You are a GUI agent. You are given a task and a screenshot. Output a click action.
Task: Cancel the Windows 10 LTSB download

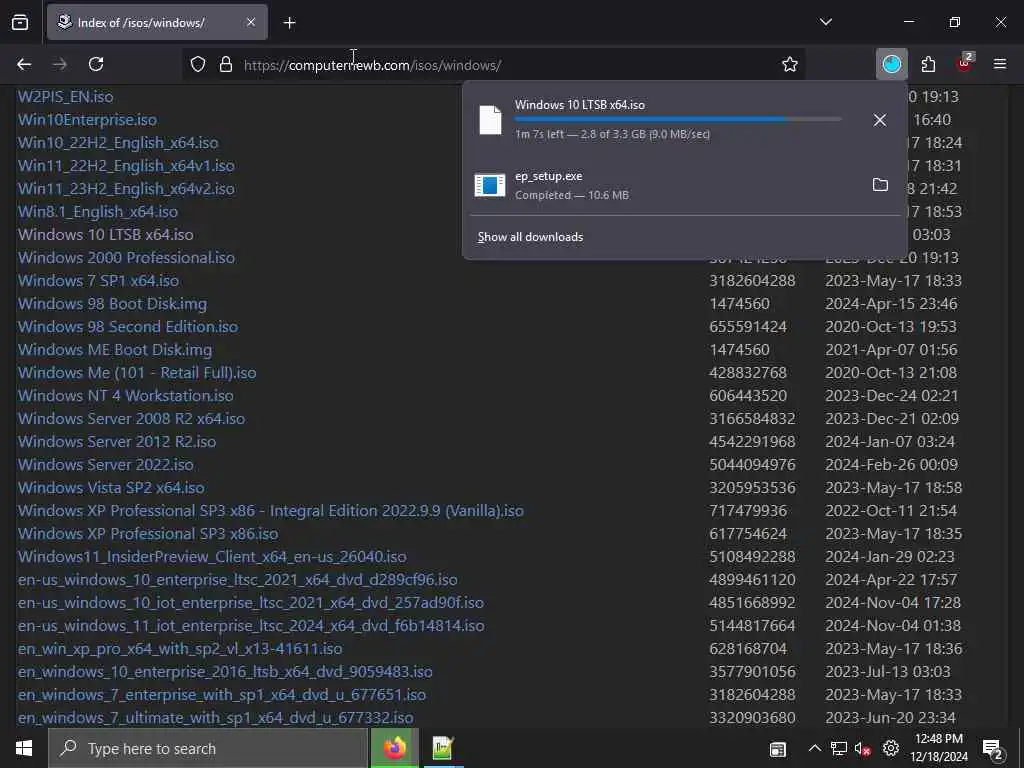point(880,120)
